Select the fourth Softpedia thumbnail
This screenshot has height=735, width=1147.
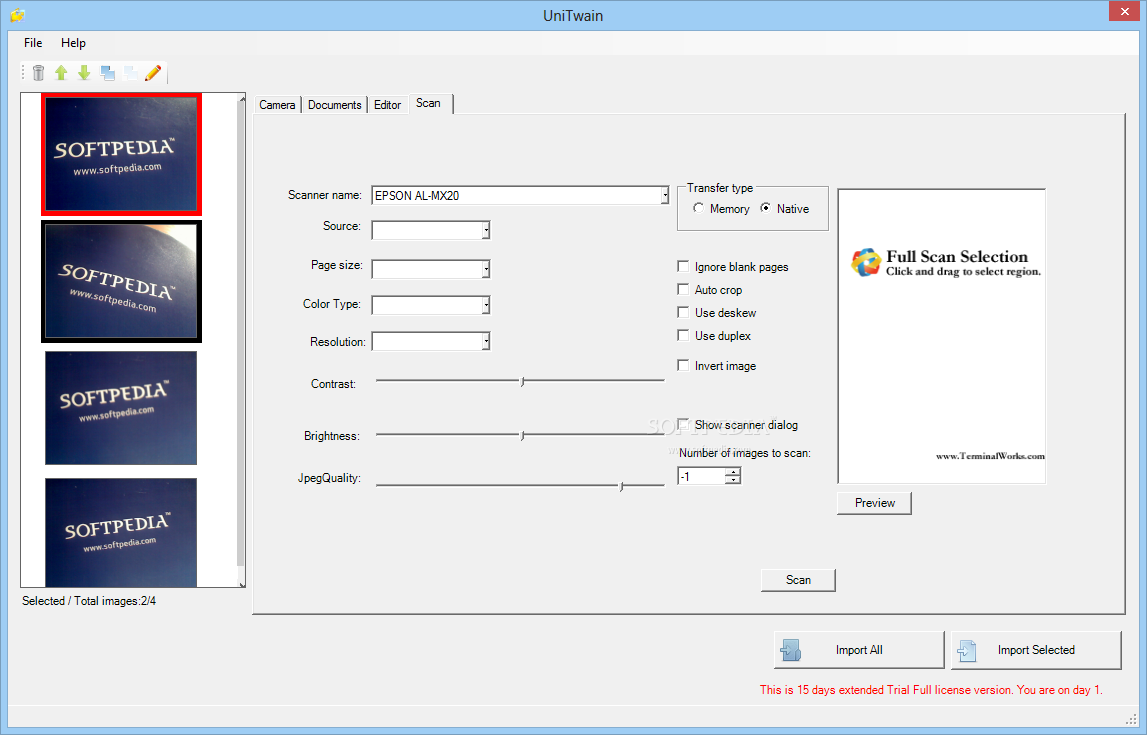[121, 532]
